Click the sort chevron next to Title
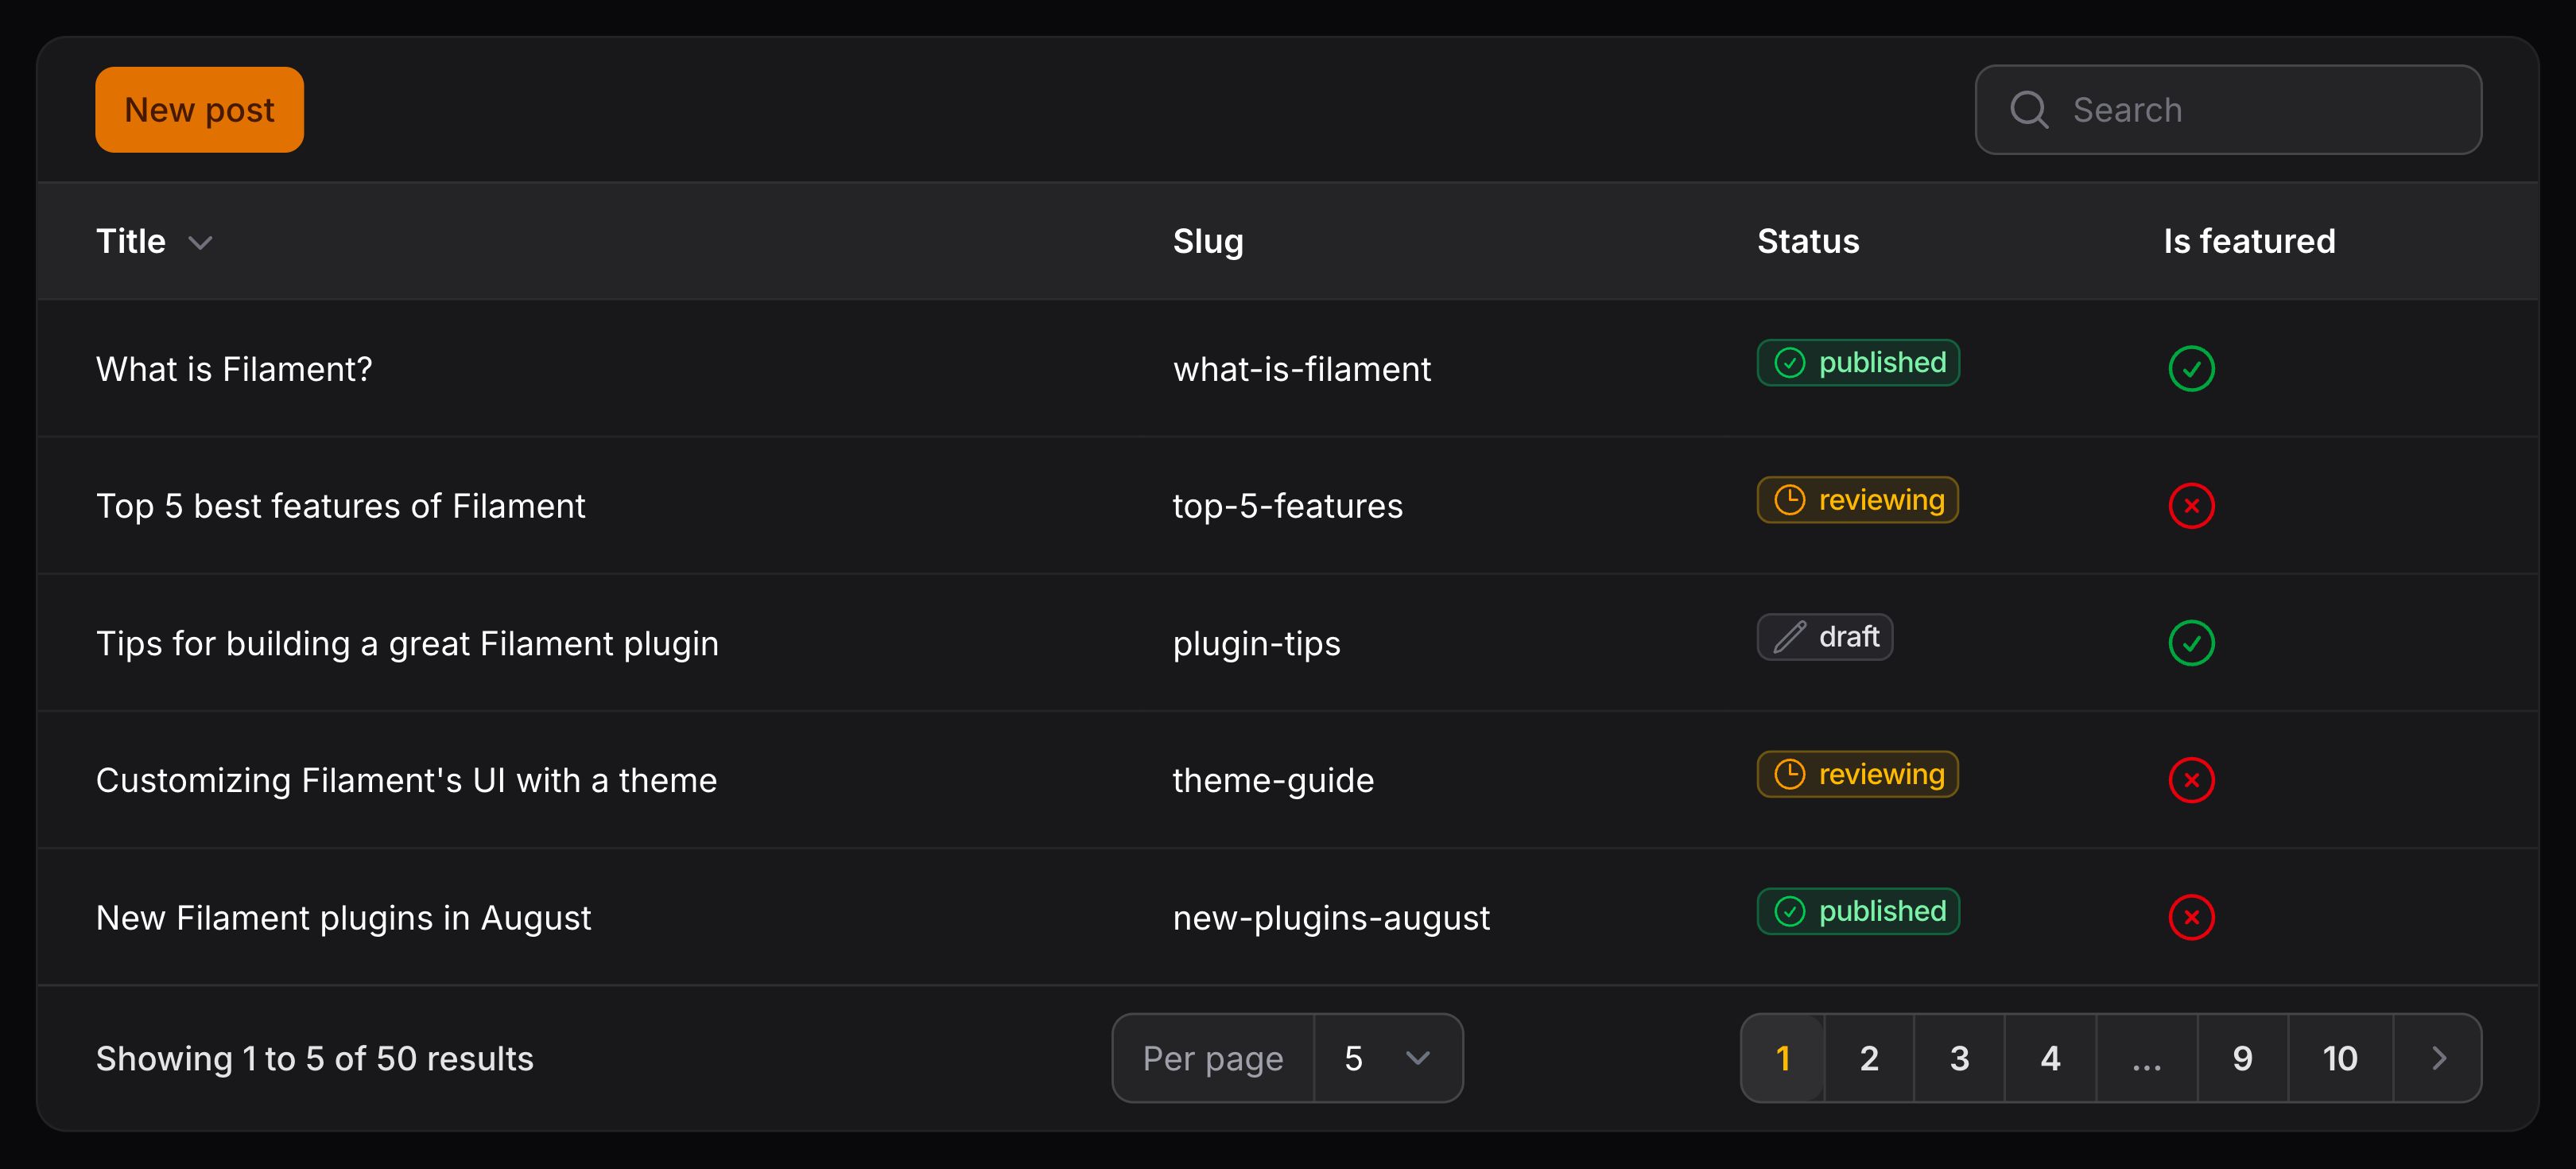Screen dimensions: 2576x1169 click(201, 242)
